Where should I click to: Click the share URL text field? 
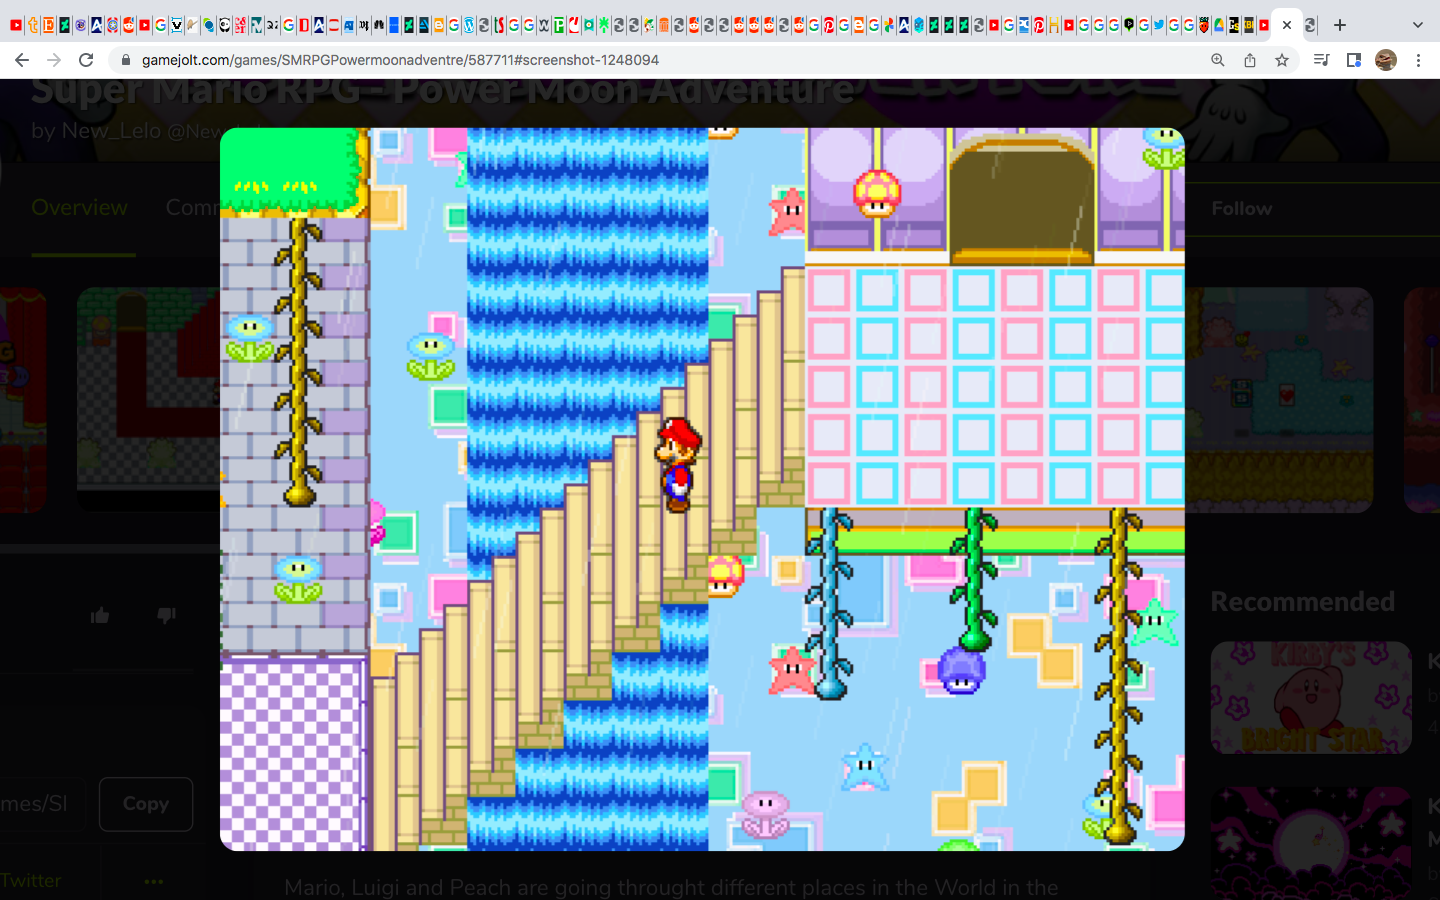[42, 804]
